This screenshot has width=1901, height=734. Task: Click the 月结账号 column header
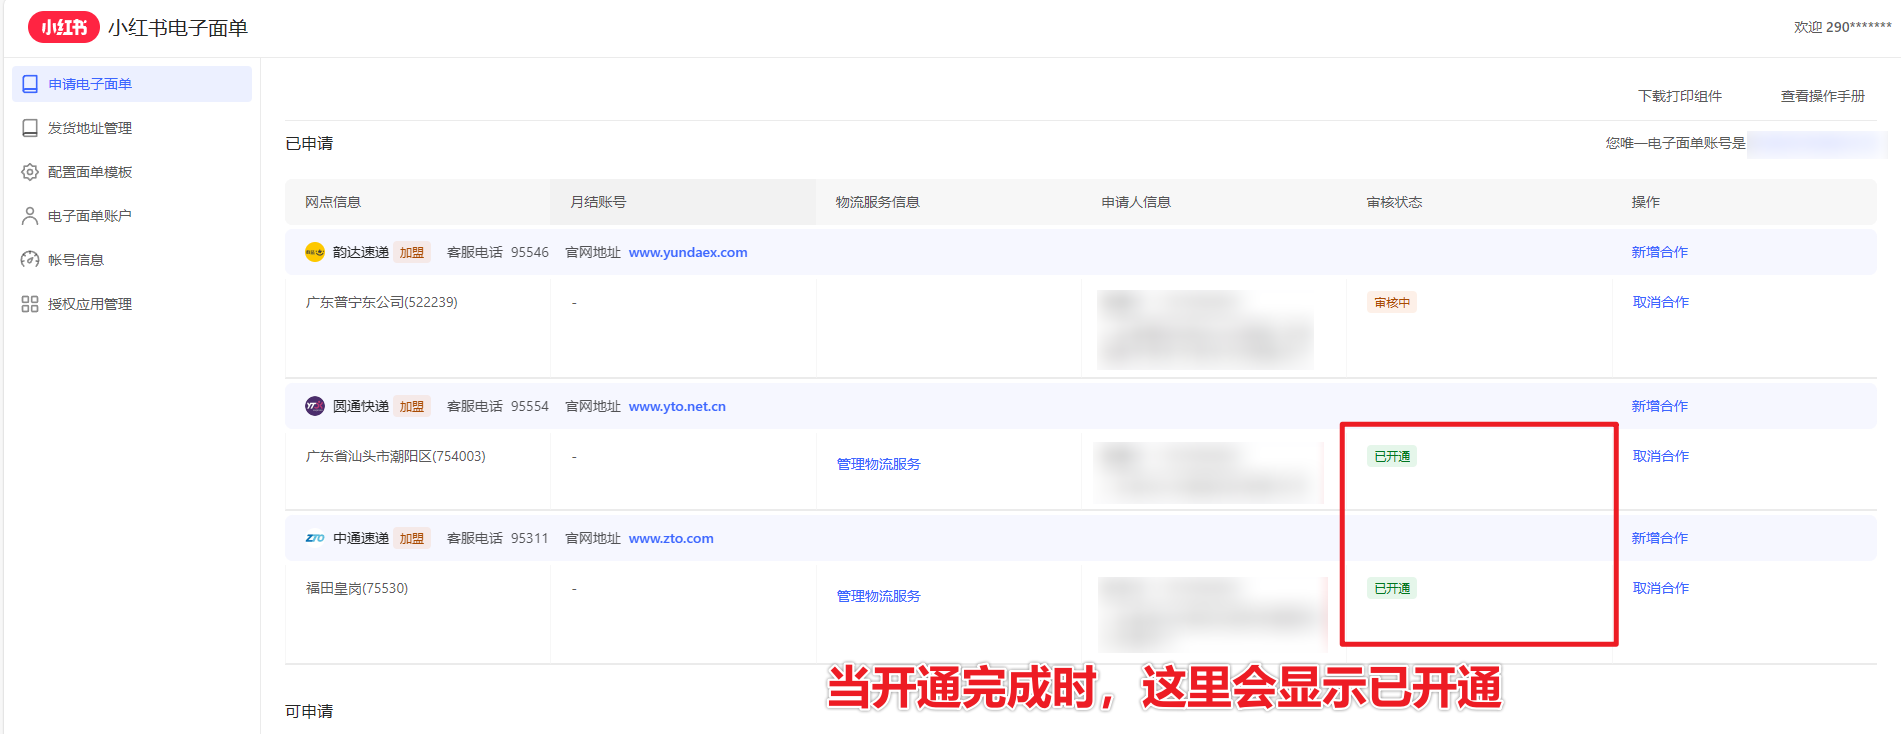tap(598, 202)
